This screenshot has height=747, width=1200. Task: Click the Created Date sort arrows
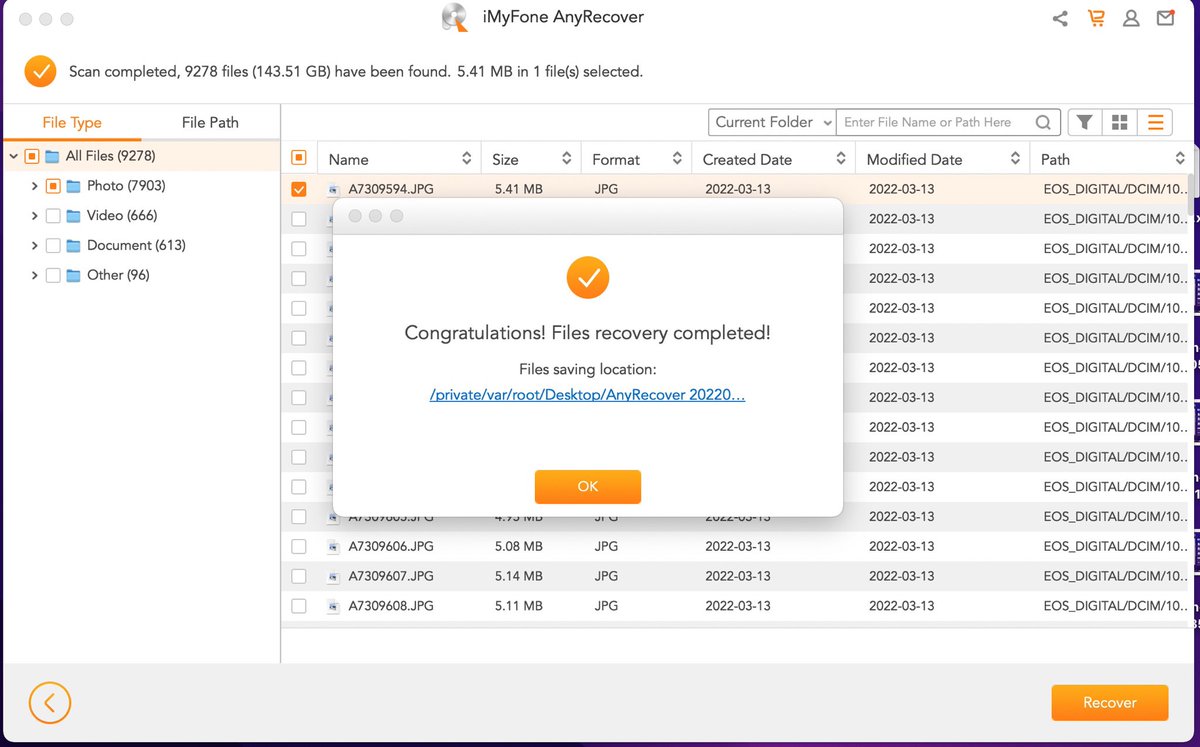(x=841, y=159)
